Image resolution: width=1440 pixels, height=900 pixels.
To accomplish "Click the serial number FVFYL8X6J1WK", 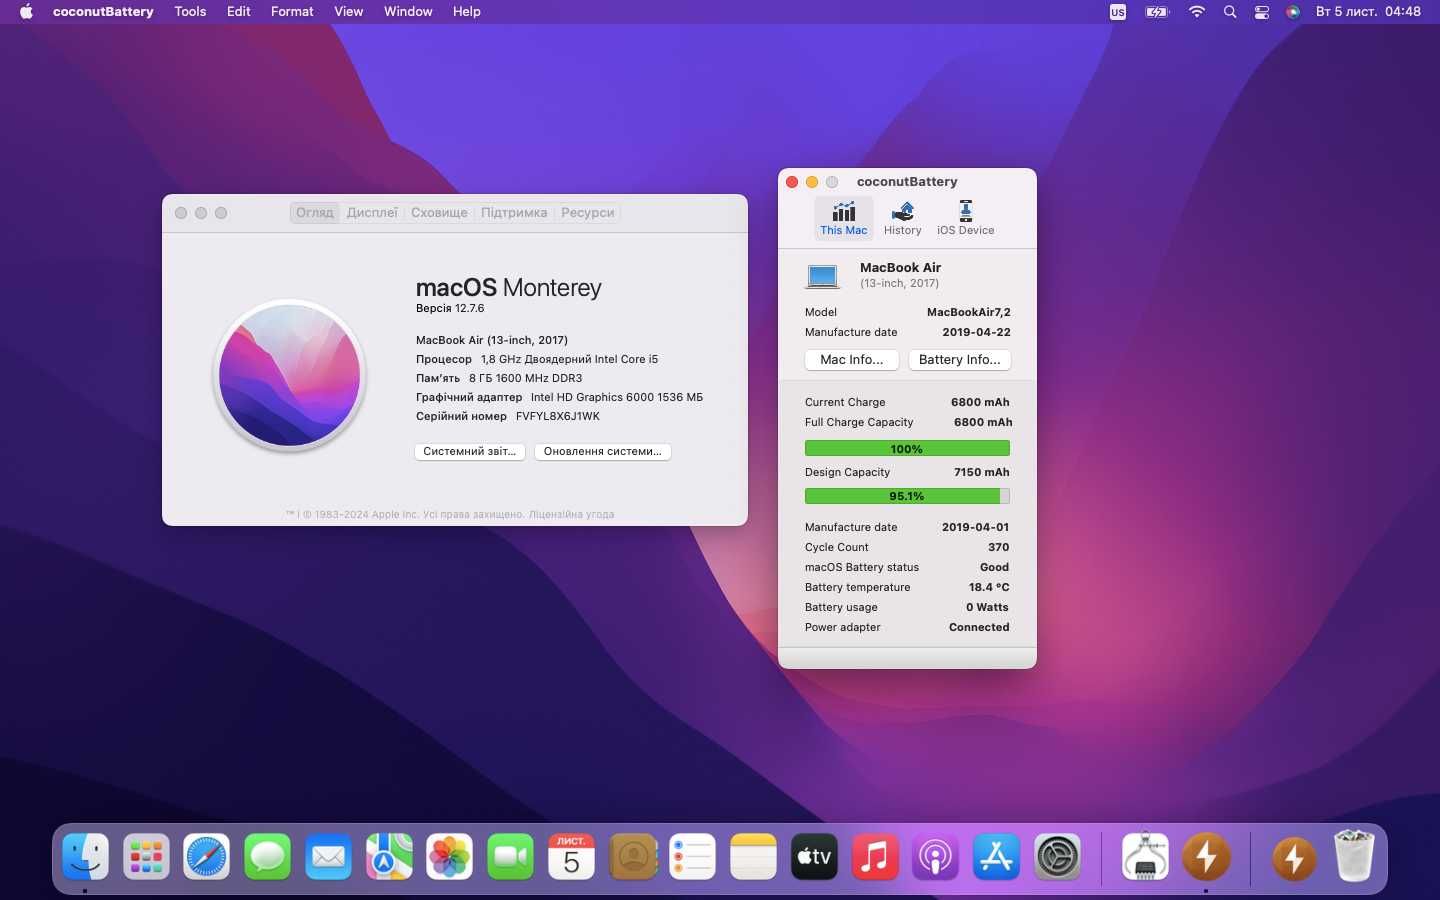I will pos(558,417).
